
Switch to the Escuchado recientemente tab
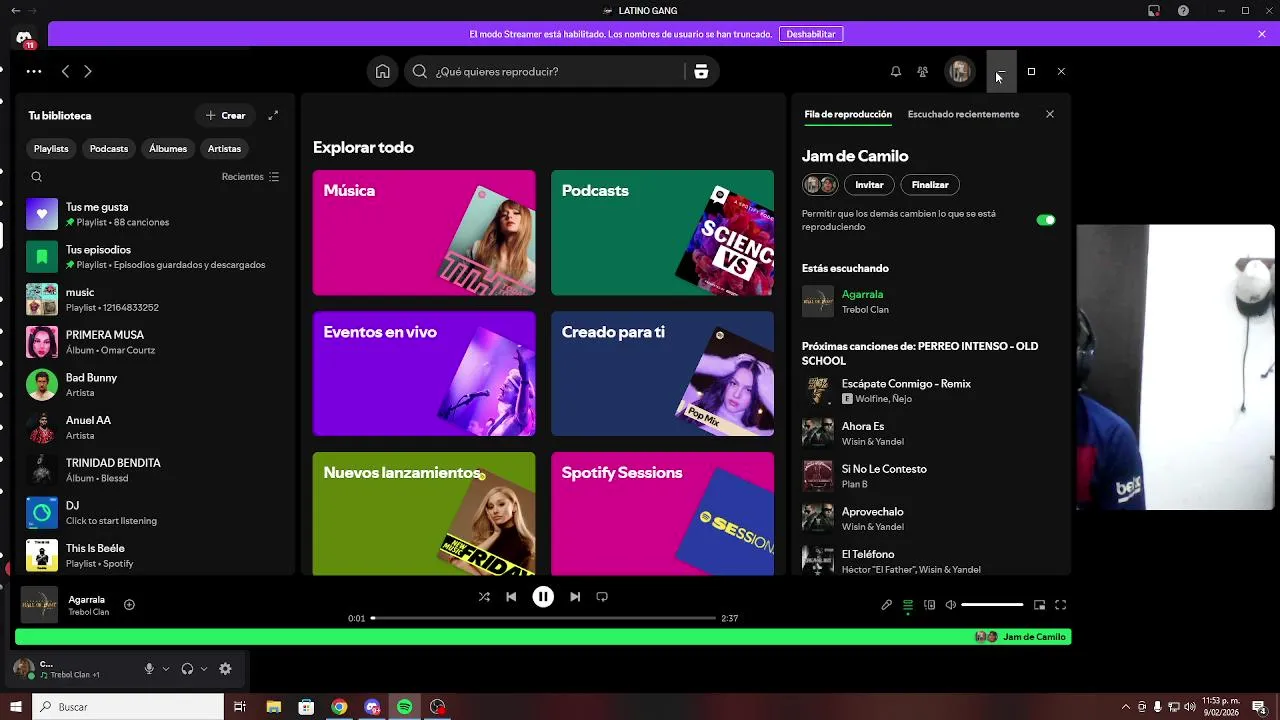pyautogui.click(x=963, y=114)
